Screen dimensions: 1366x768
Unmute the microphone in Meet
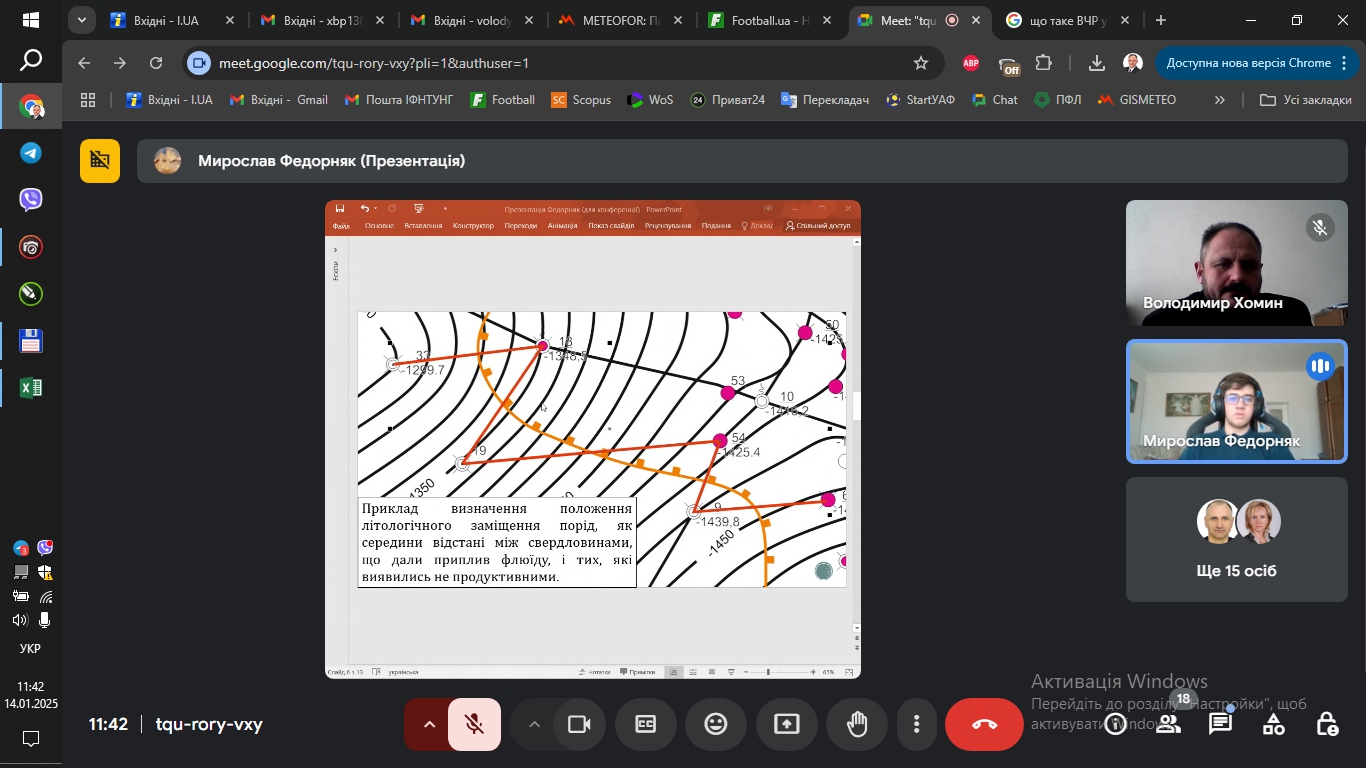[475, 724]
